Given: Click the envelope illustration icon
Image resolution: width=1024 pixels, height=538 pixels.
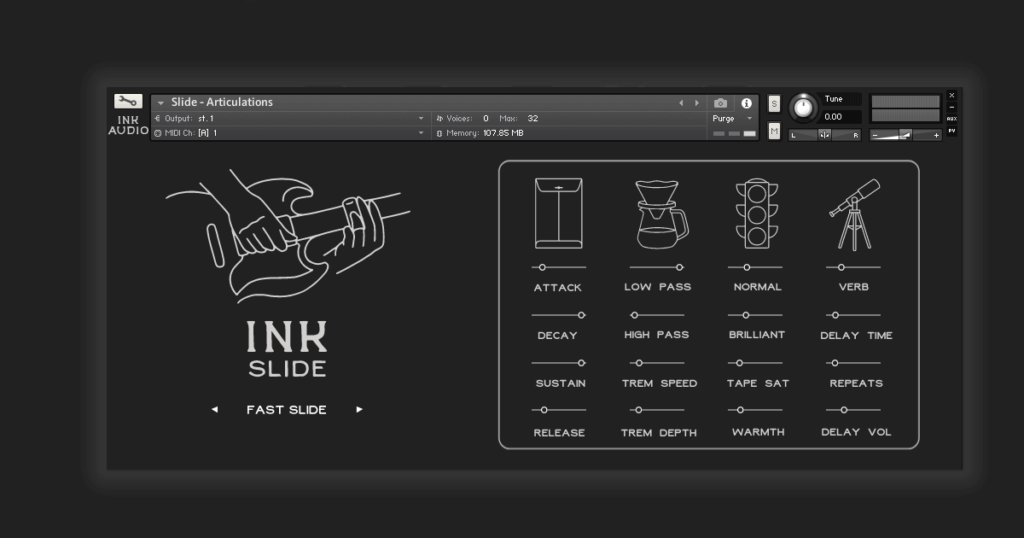Looking at the screenshot, I should point(558,214).
